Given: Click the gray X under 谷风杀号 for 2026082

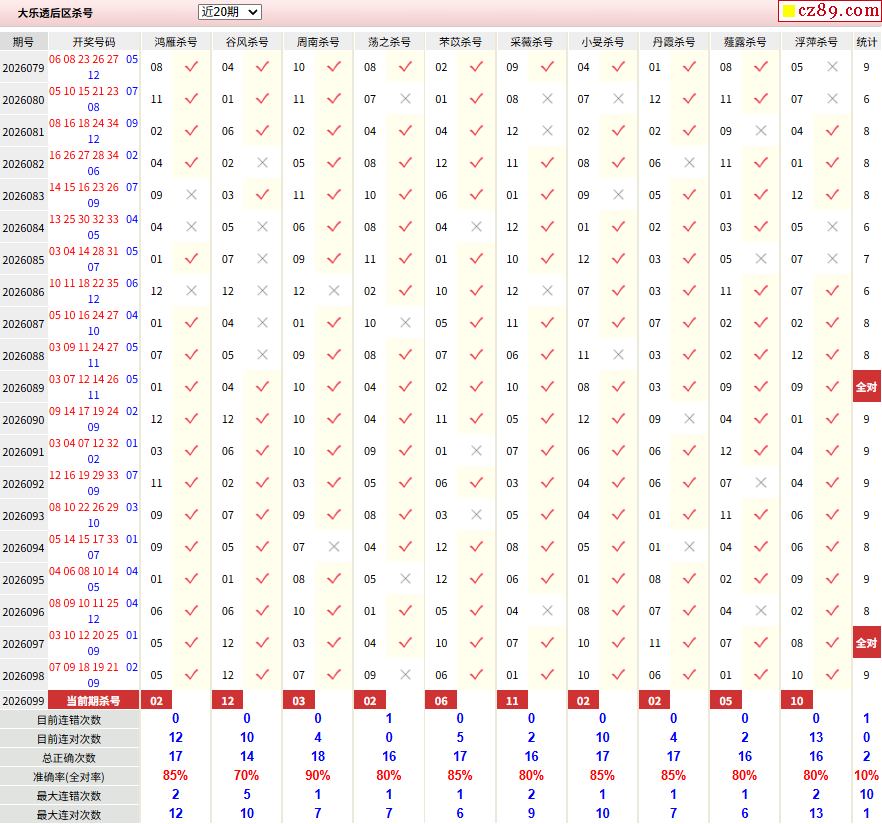Looking at the screenshot, I should [263, 163].
